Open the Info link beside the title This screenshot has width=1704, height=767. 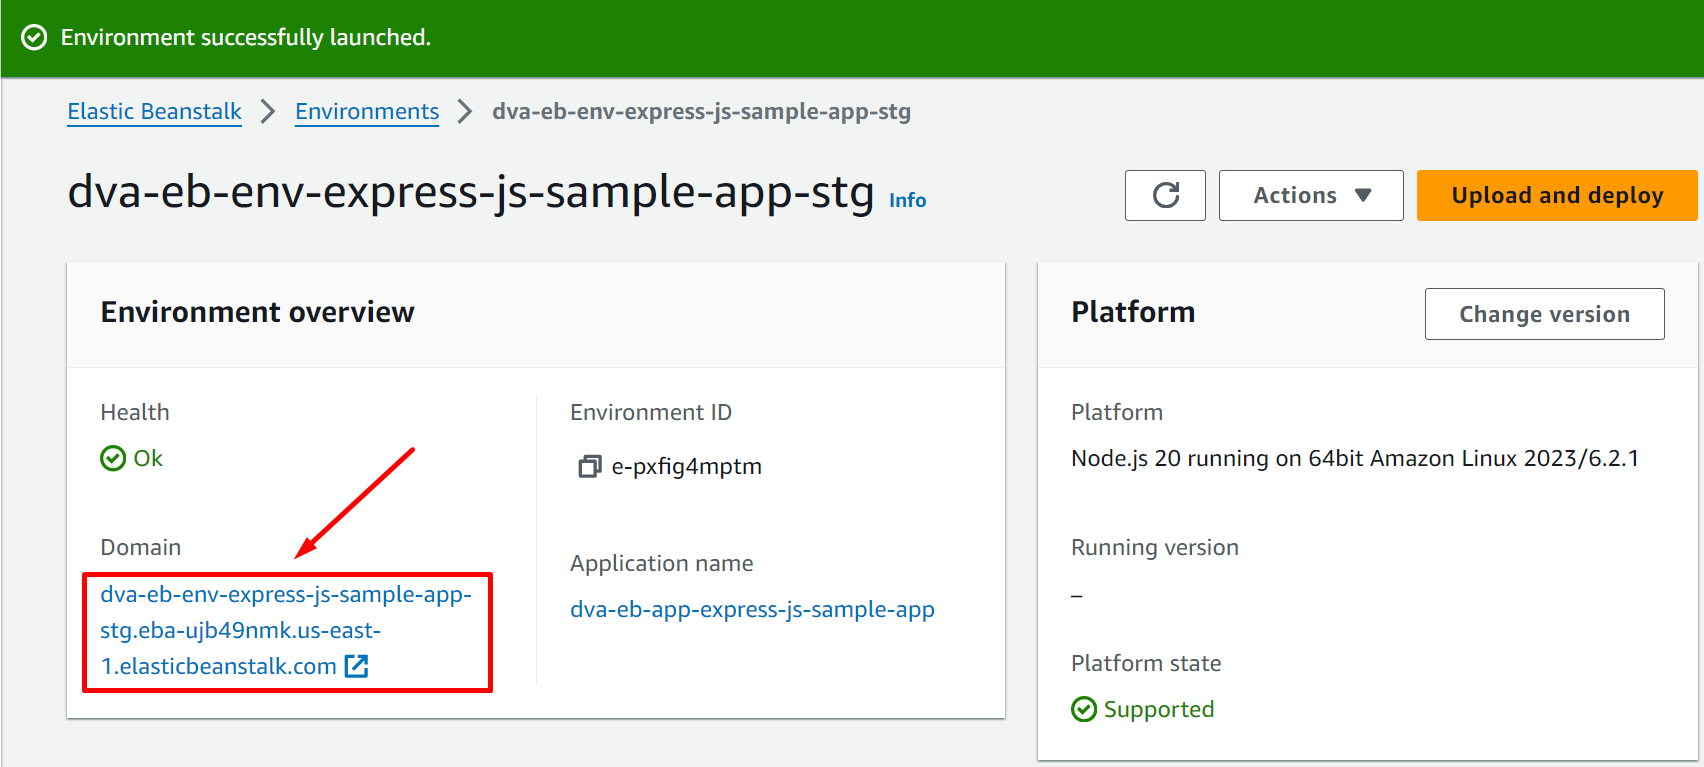907,200
